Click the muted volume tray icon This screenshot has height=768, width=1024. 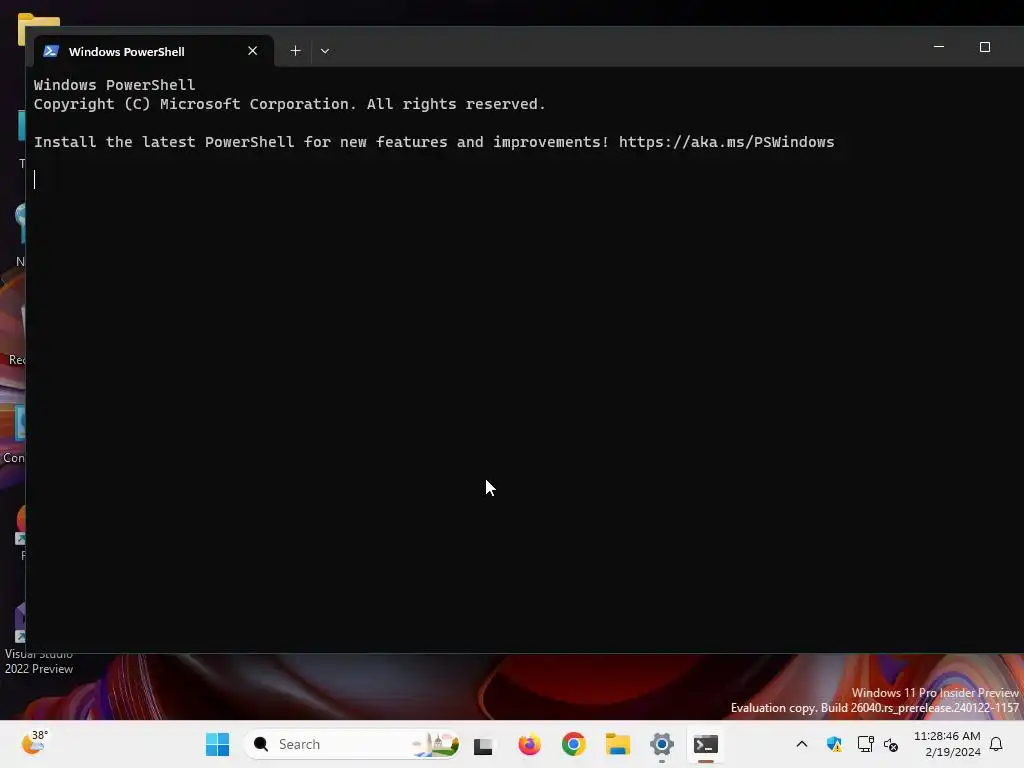point(891,744)
